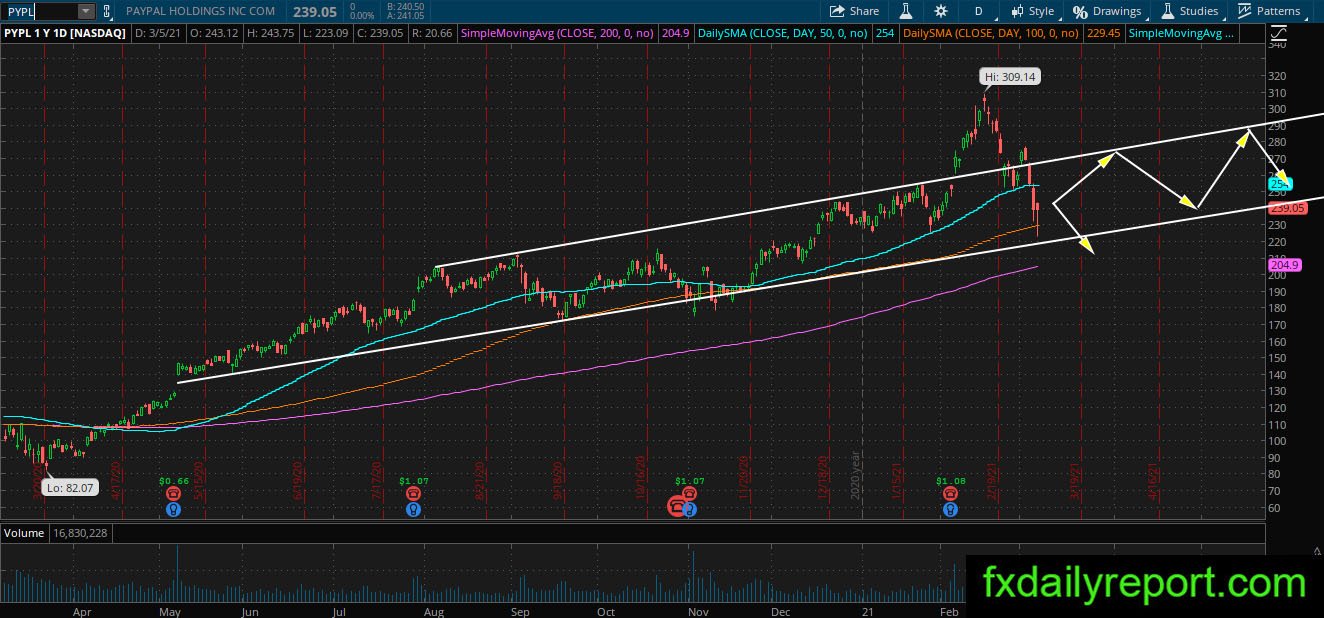The width and height of the screenshot is (1324, 618).
Task: Click the $1.07 earnings value near Nov
Action: 689,481
